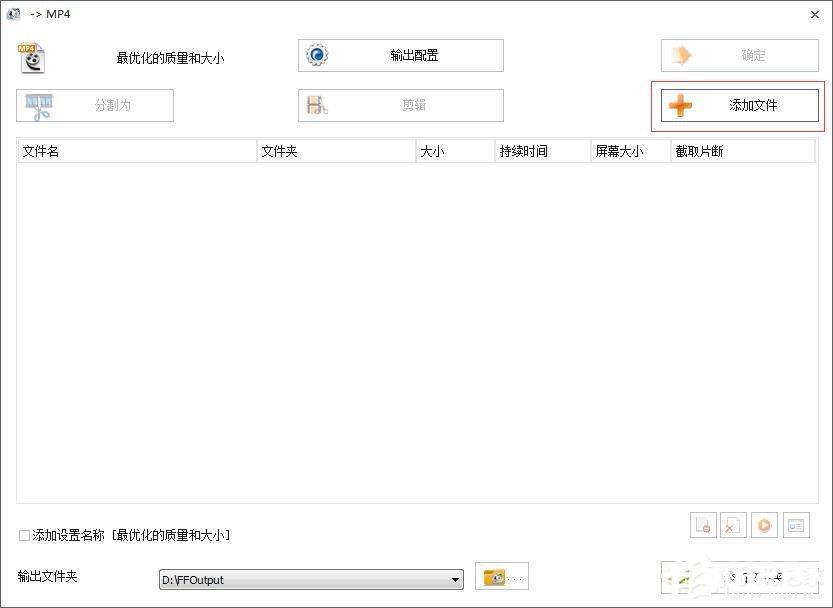The image size is (833, 608).
Task: Close the -> MP4 dialog window
Action: [814, 15]
